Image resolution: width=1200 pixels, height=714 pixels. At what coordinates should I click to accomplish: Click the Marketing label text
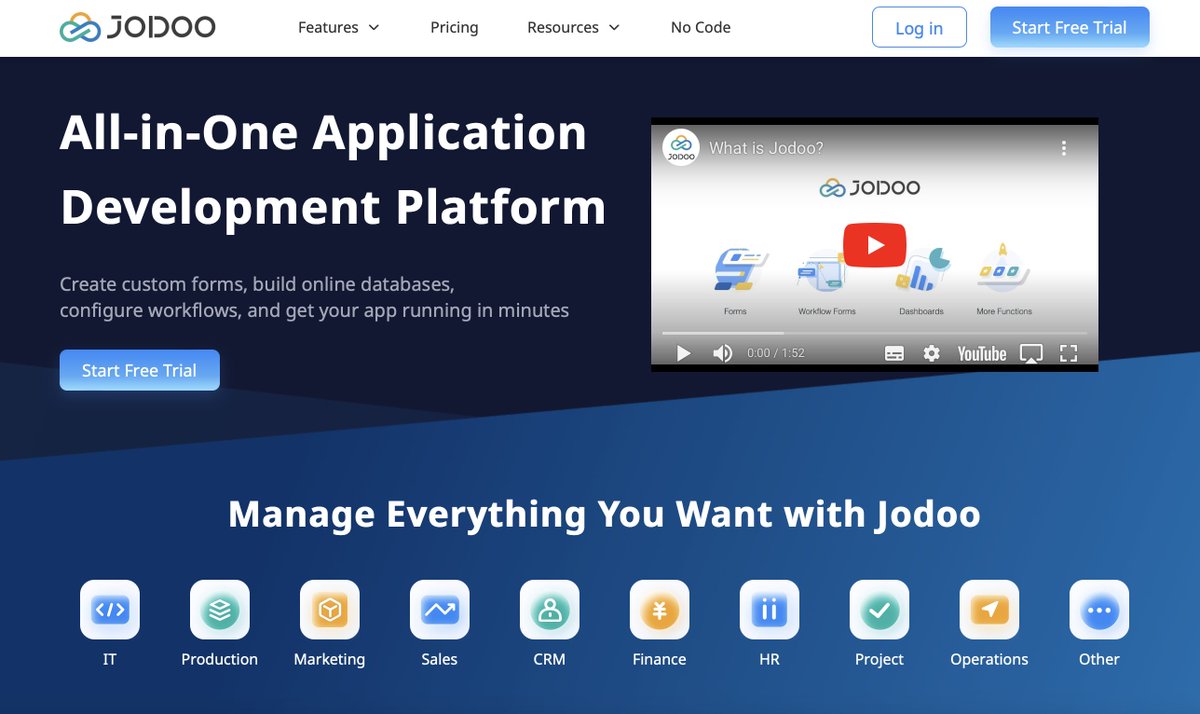pyautogui.click(x=330, y=659)
